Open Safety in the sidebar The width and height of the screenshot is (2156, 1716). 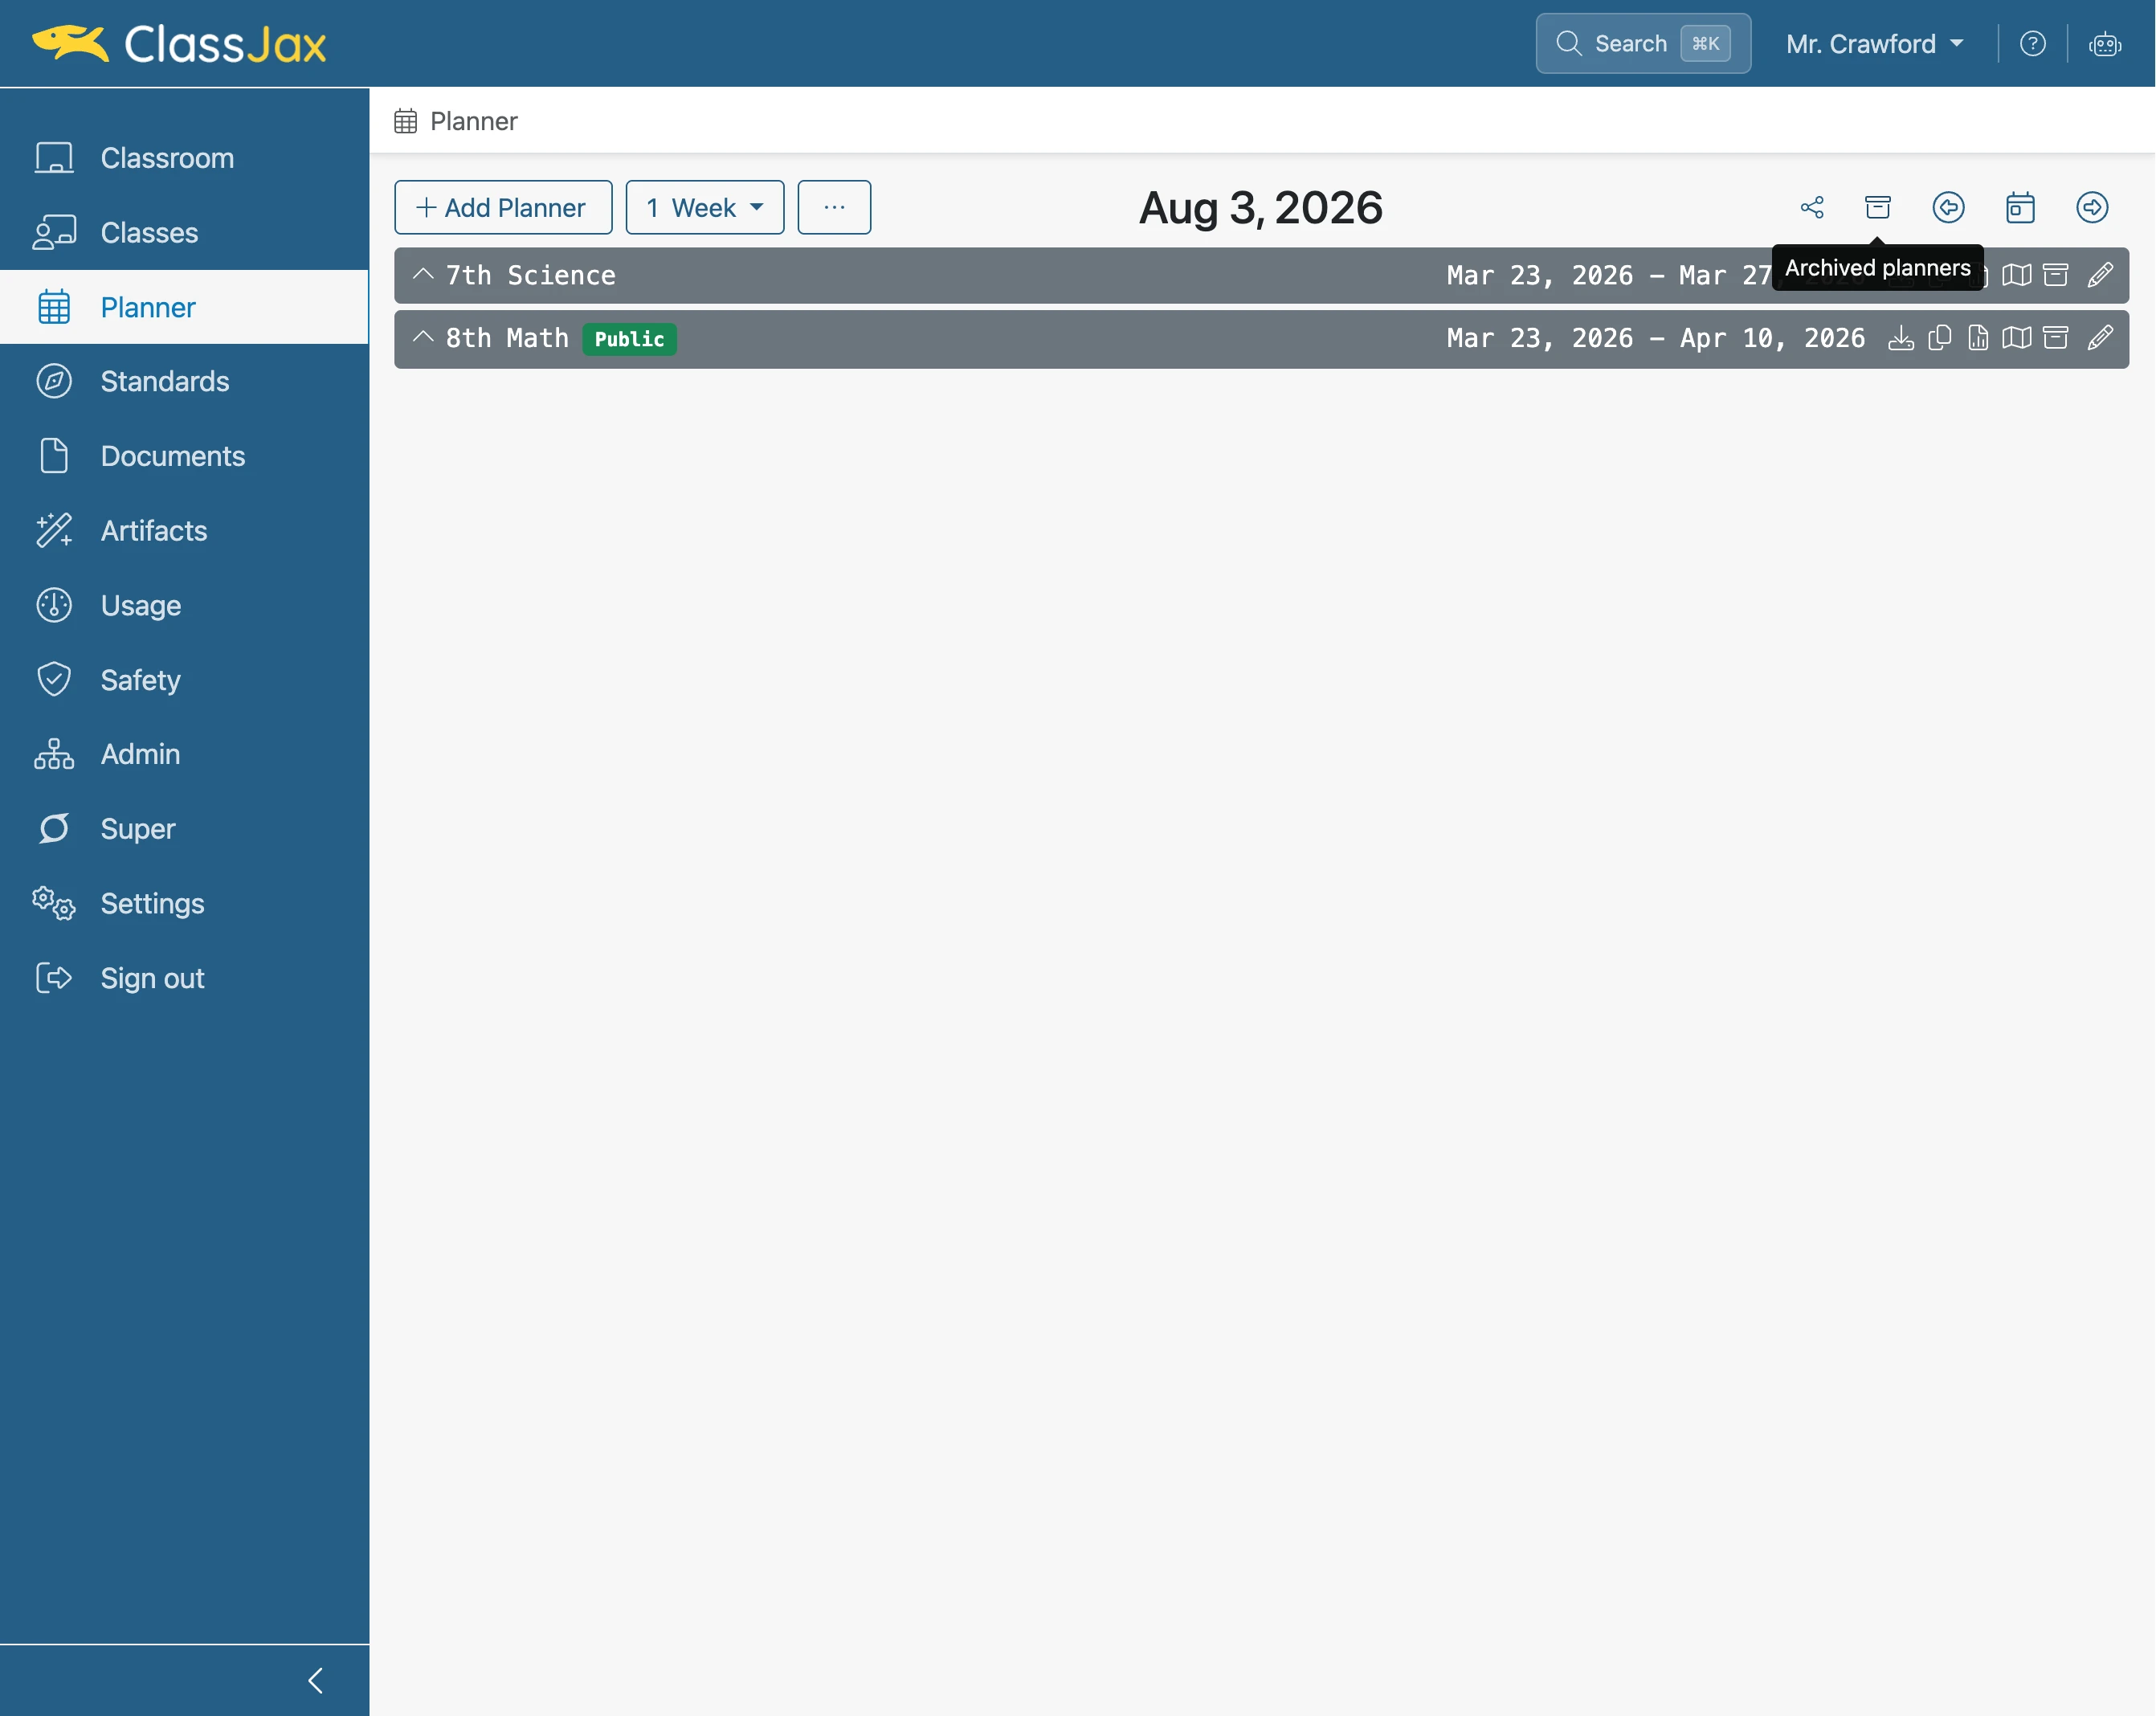pos(184,680)
